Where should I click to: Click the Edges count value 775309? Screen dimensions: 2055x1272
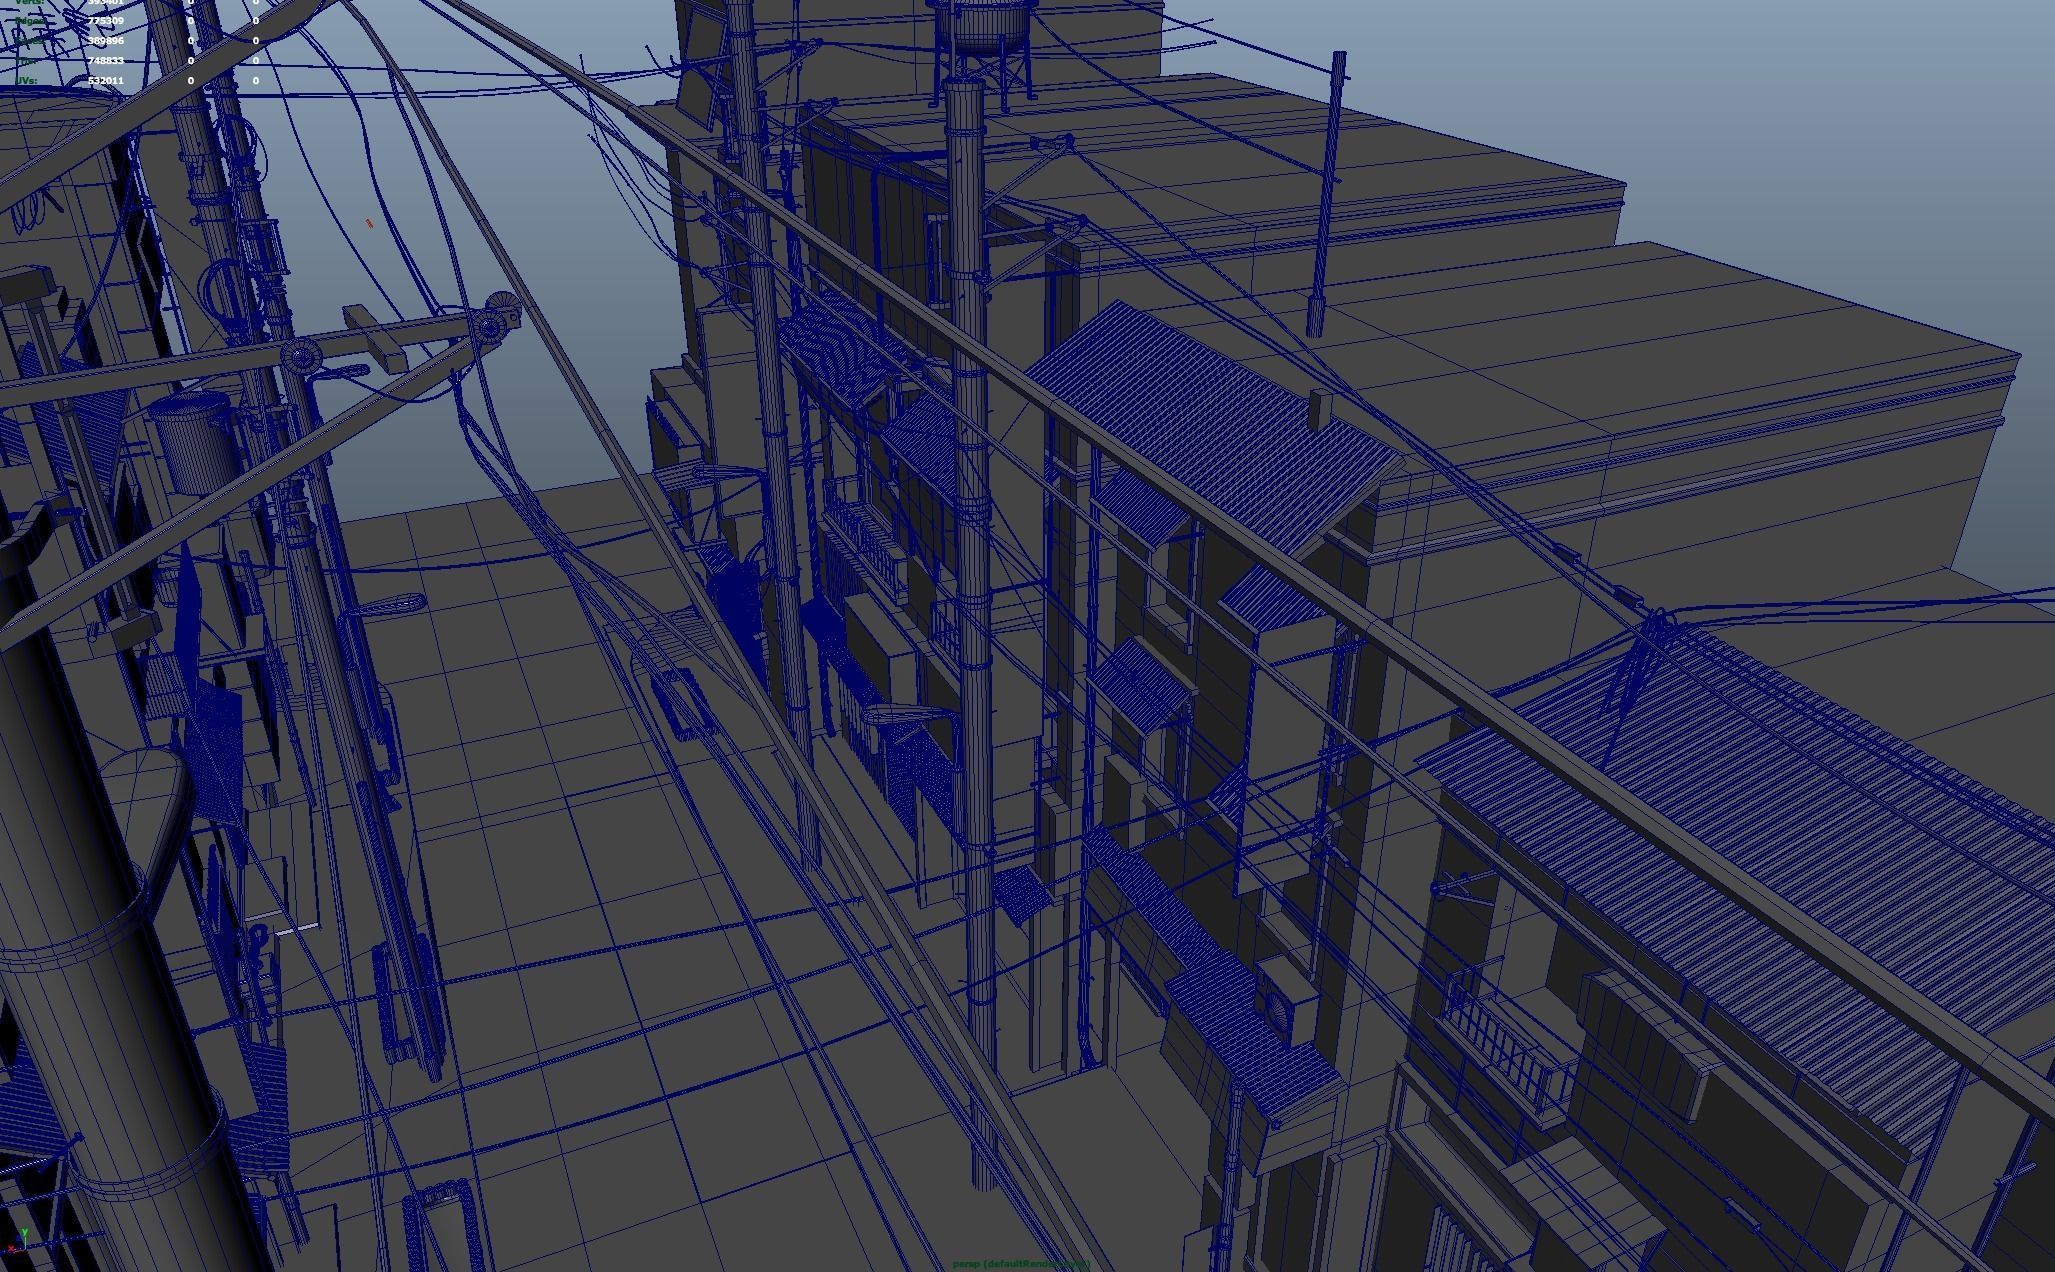(x=106, y=21)
